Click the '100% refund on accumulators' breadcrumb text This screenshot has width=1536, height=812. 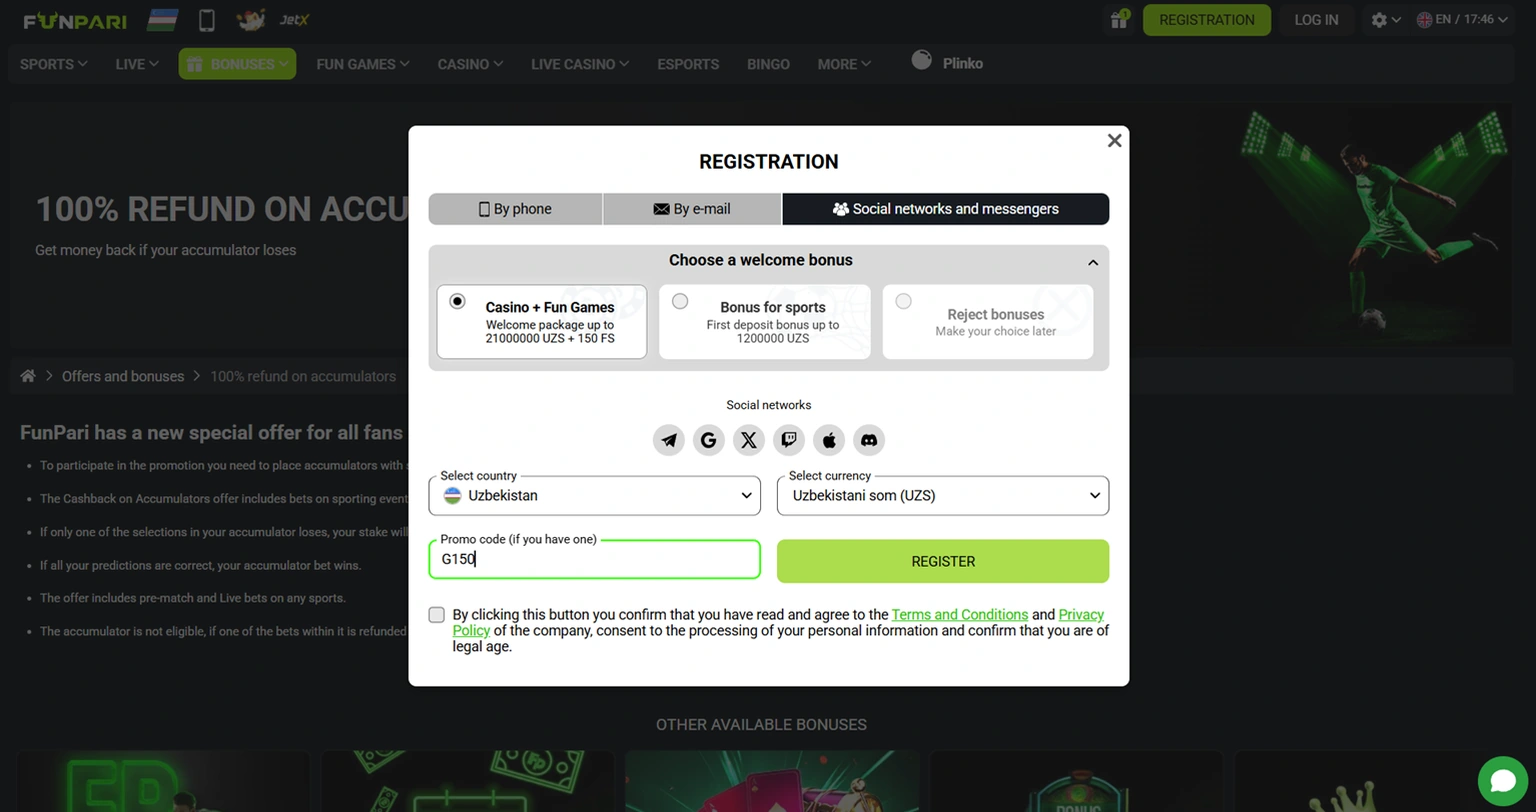coord(303,376)
